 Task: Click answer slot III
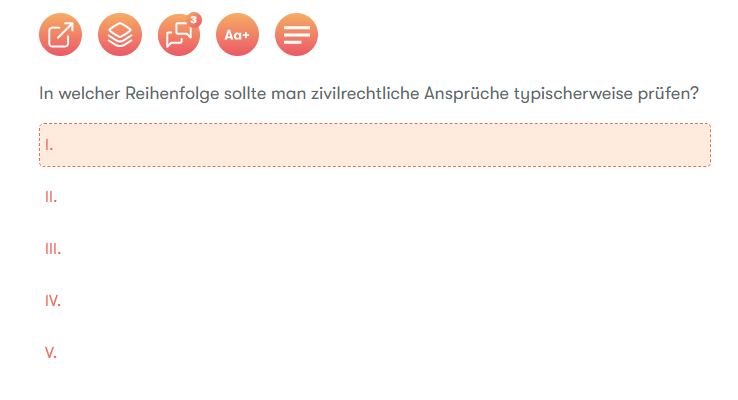click(375, 248)
